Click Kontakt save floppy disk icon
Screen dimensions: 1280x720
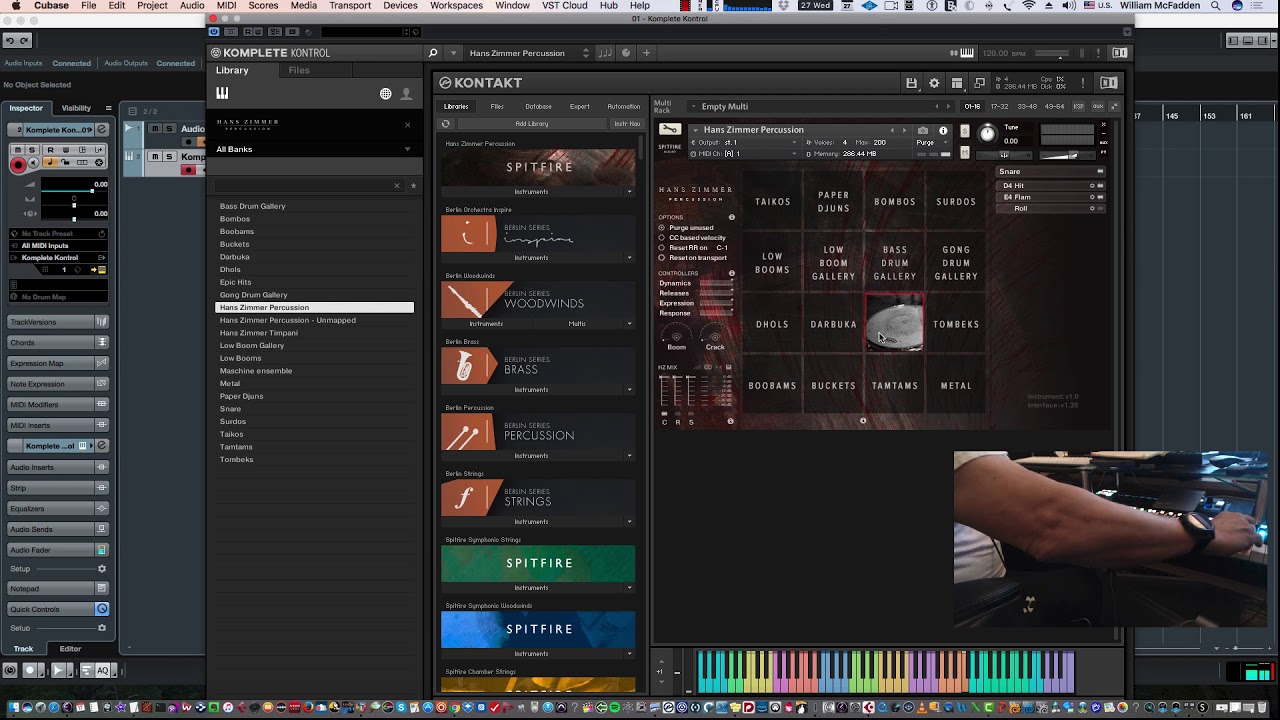click(911, 83)
